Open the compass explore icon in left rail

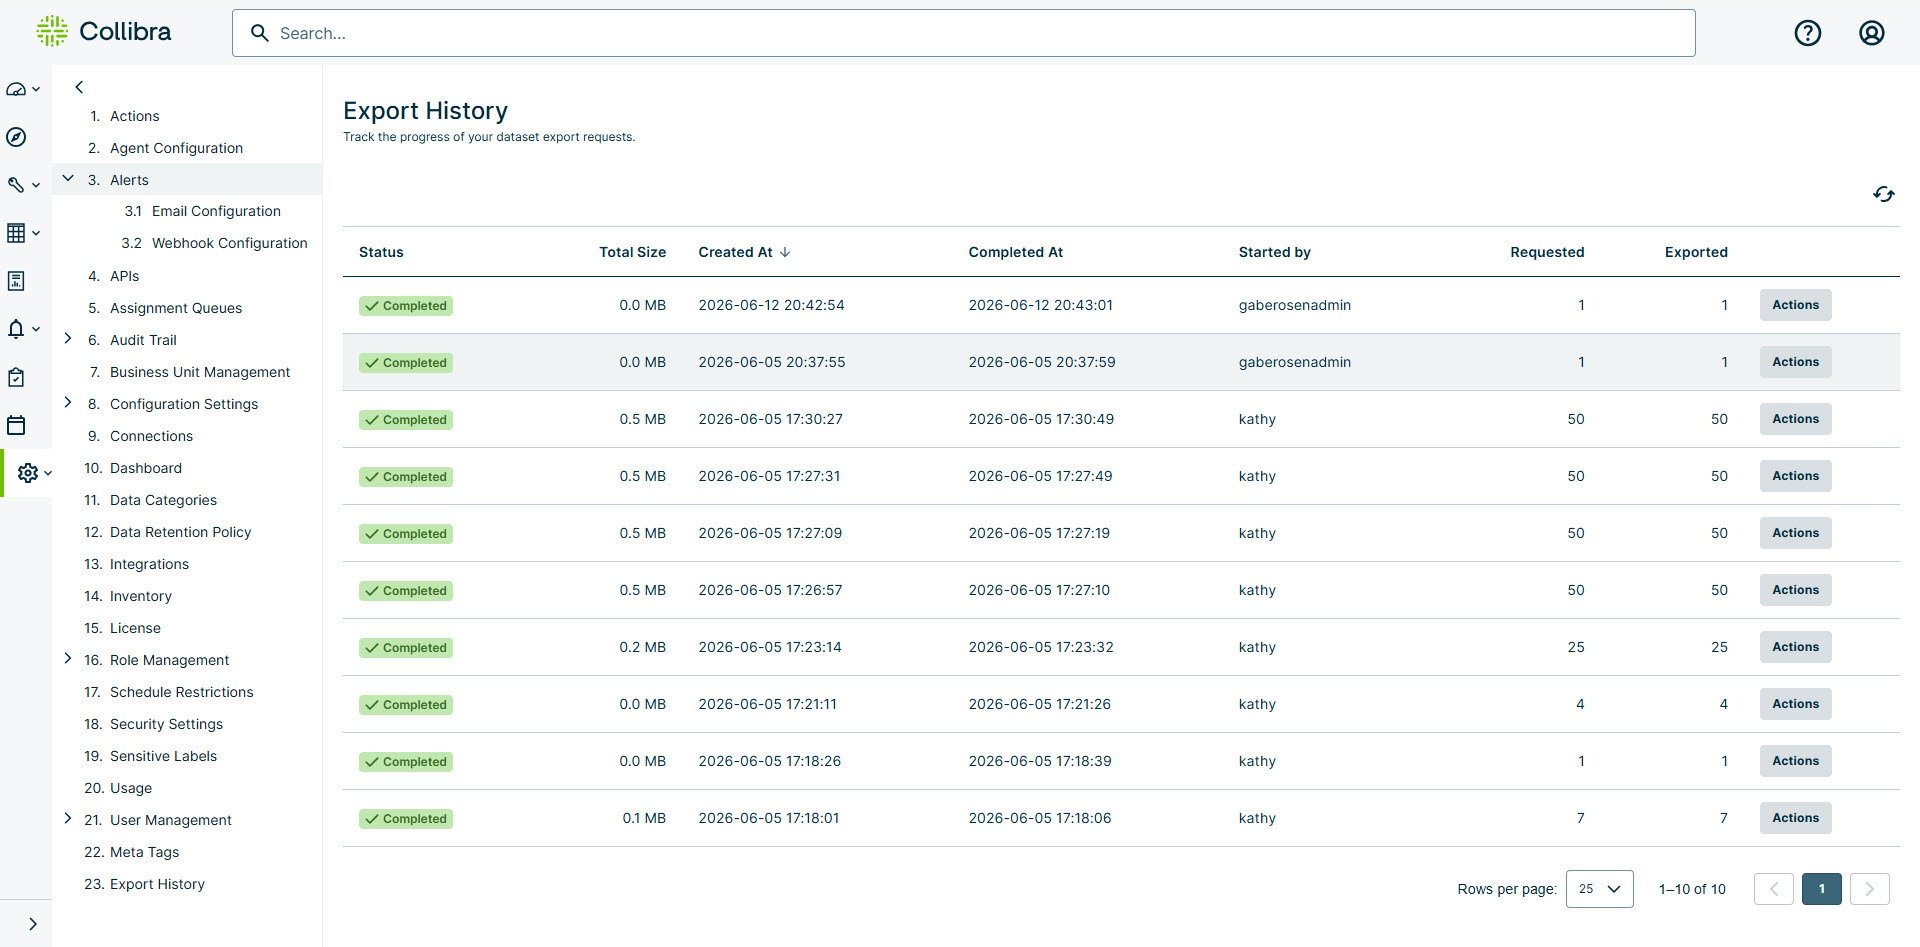16,137
